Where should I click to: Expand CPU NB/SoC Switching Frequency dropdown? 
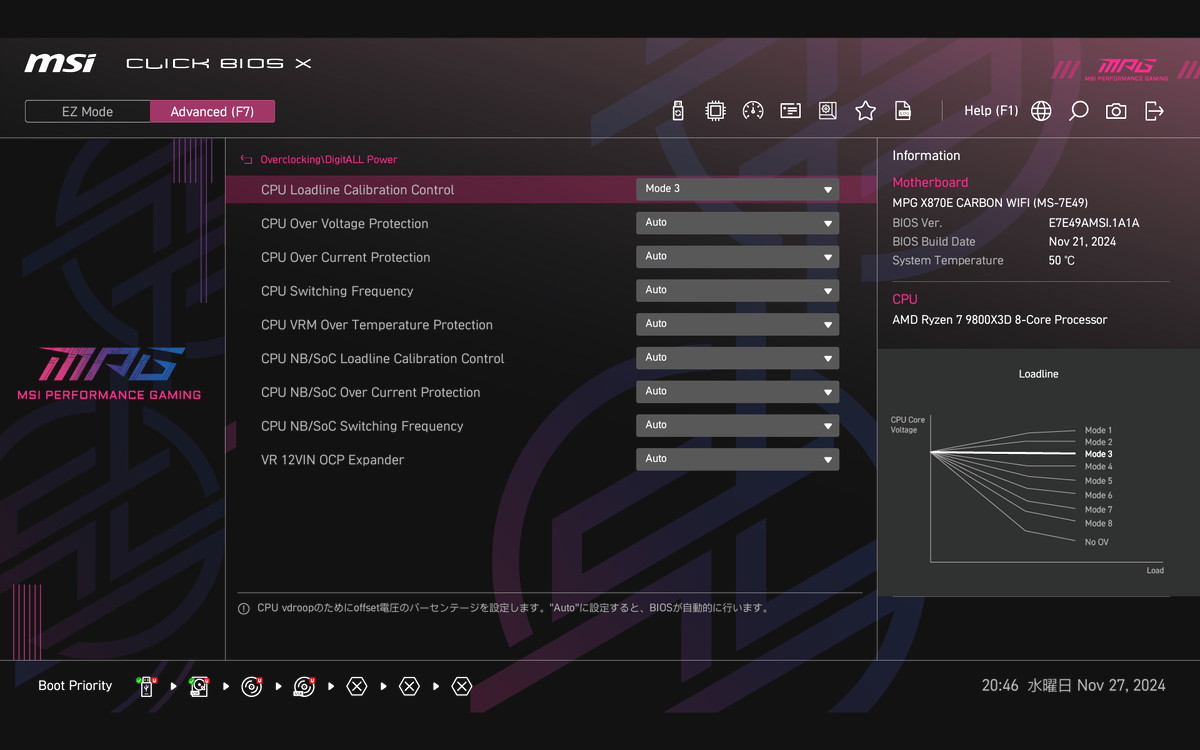737,426
